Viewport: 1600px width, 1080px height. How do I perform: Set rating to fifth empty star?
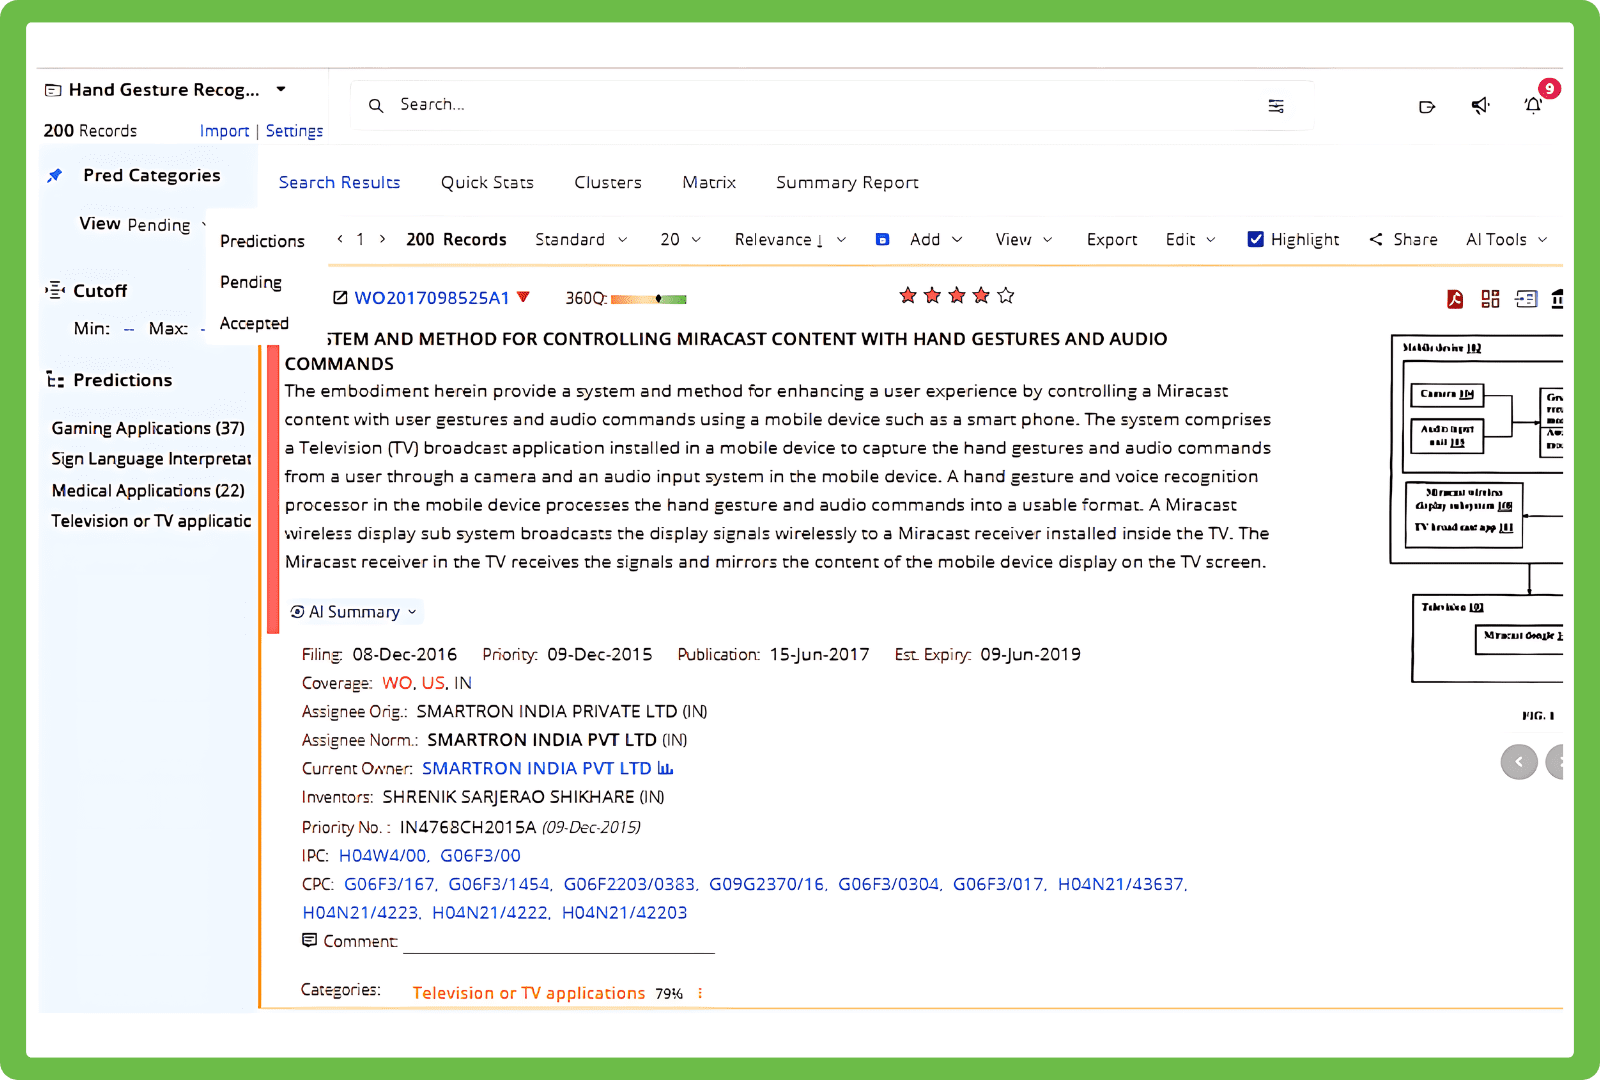pos(1006,295)
